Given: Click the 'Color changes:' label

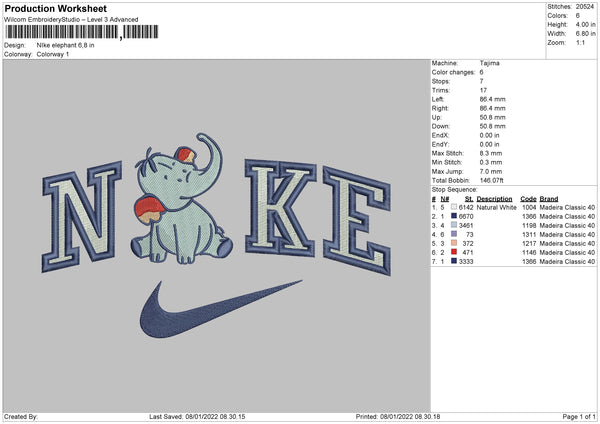Looking at the screenshot, I should (x=453, y=72).
